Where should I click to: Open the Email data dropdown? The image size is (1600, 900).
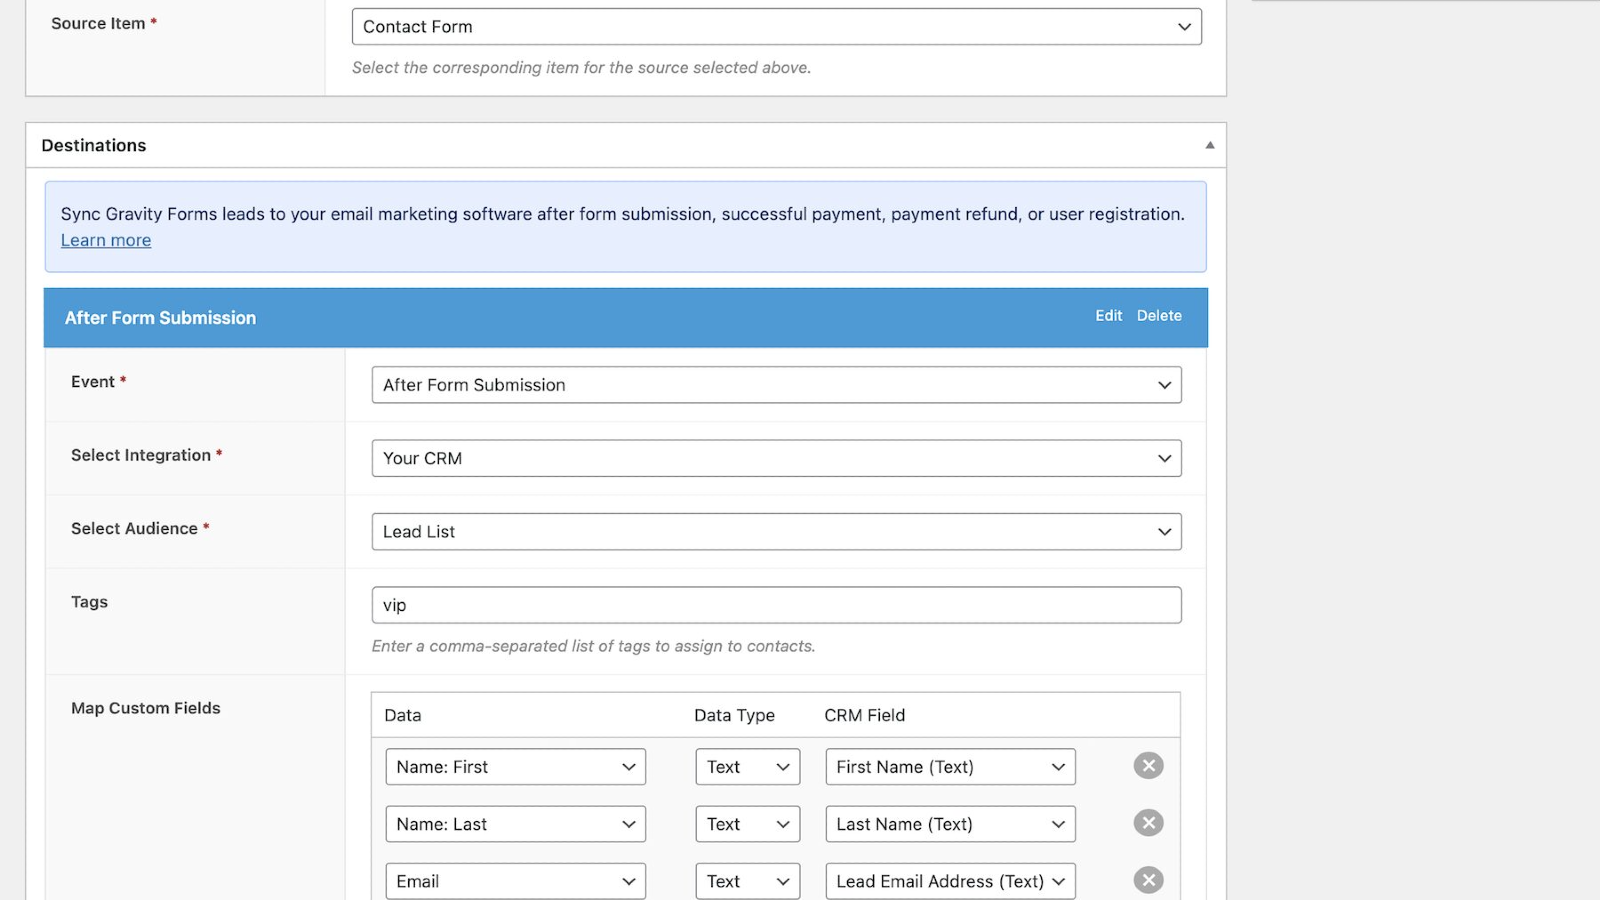coord(515,881)
